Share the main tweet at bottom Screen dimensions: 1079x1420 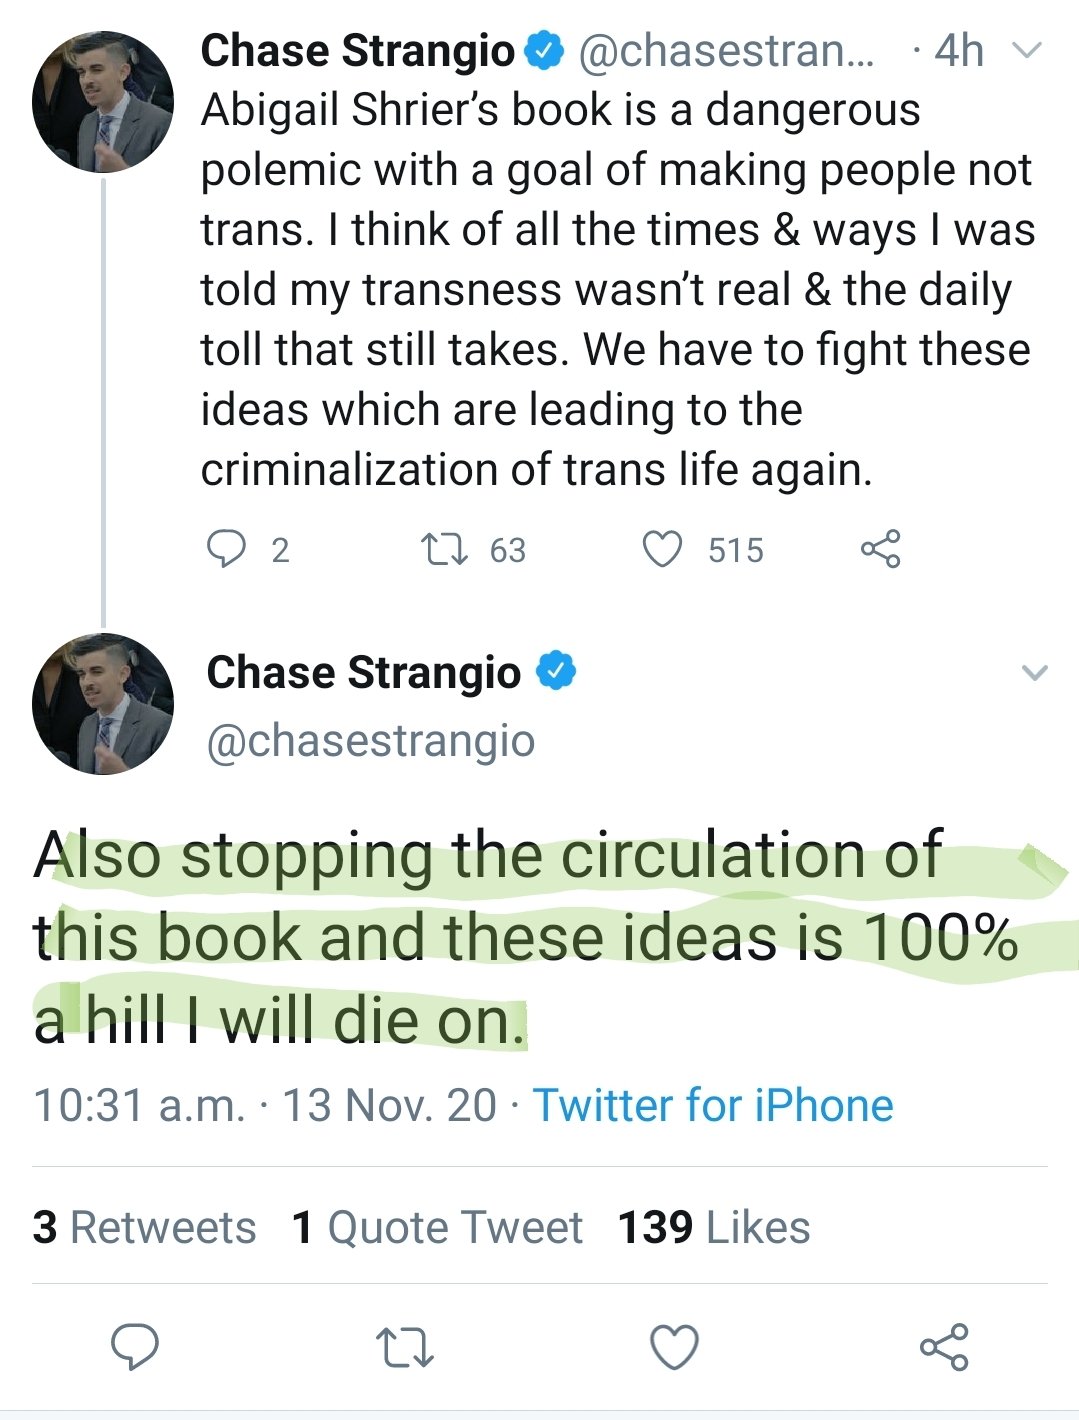point(944,1346)
